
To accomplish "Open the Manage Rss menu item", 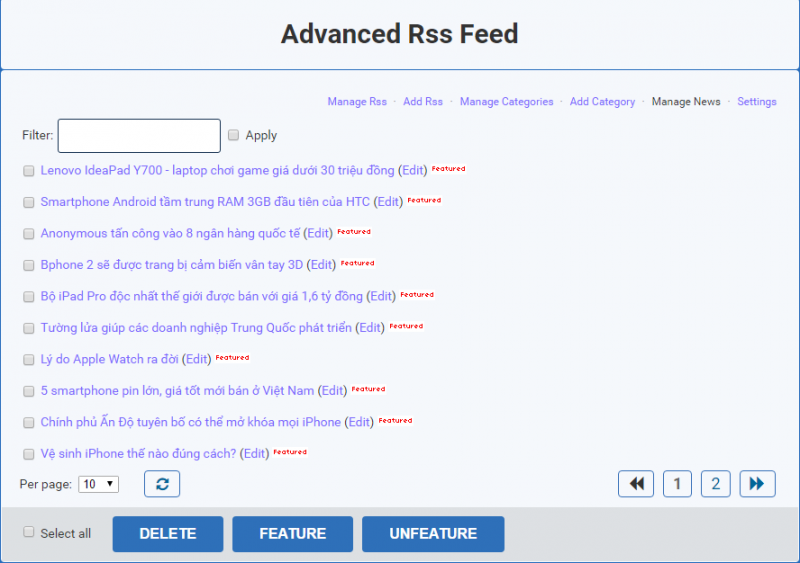I will (x=357, y=102).
